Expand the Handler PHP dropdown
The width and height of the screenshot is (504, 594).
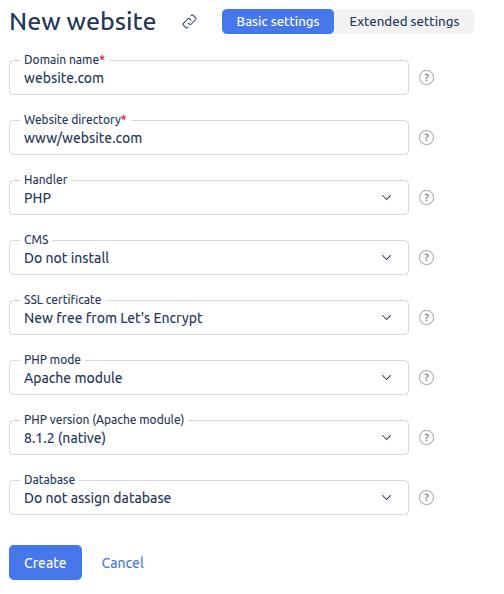[x=209, y=197]
